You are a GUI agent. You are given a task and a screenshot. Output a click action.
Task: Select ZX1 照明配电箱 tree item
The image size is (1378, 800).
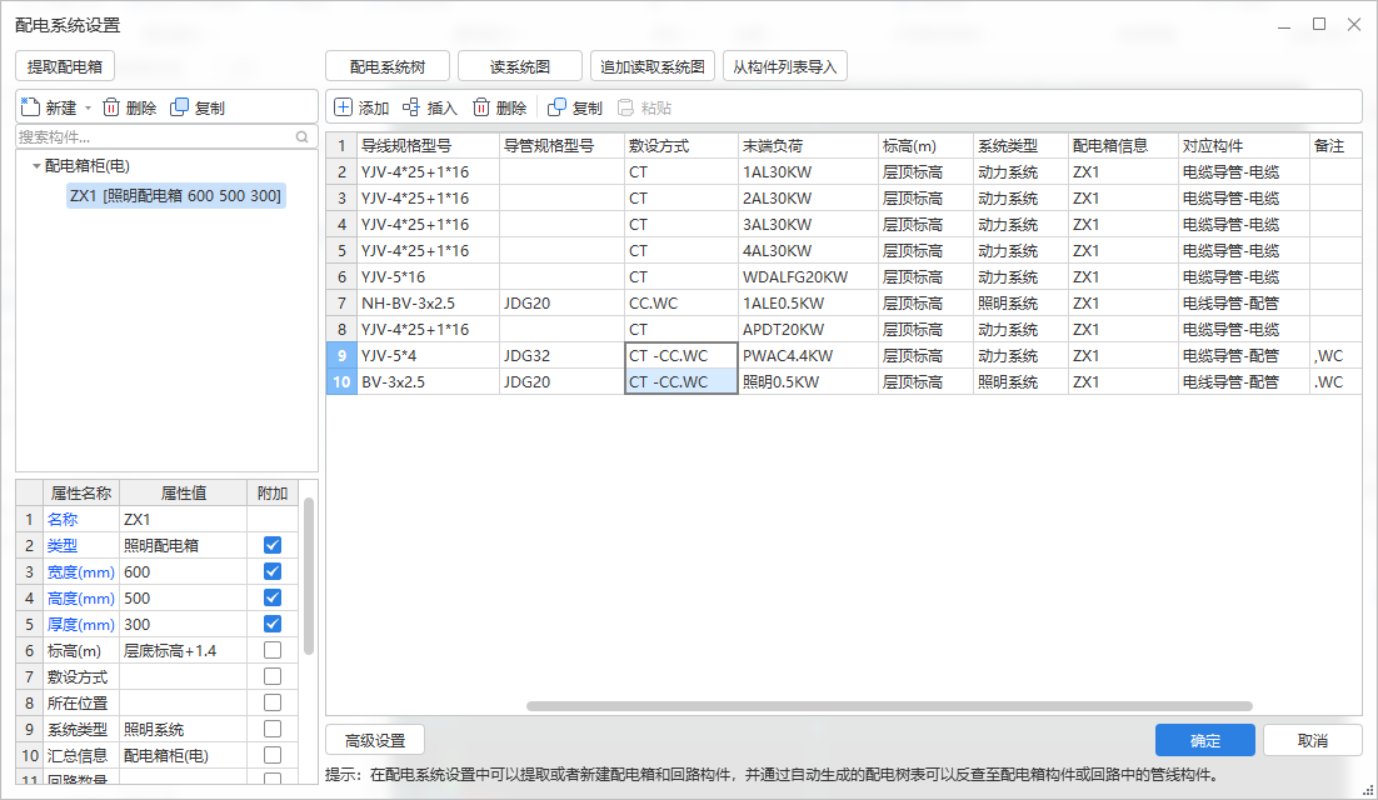[176, 195]
